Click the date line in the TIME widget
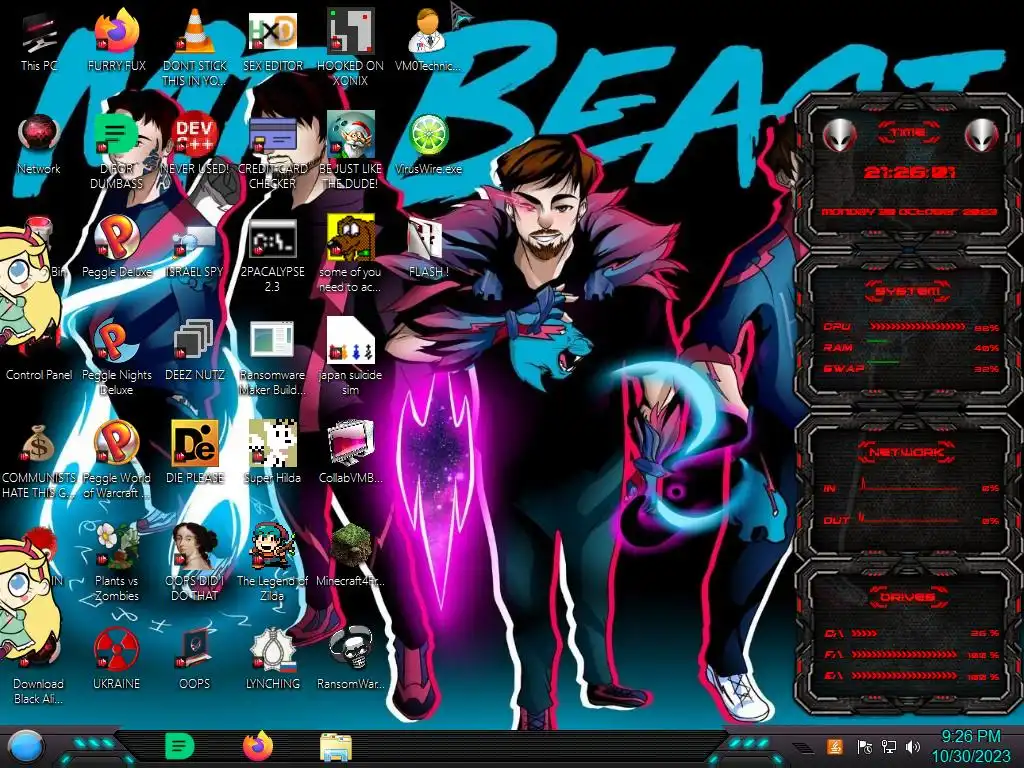The width and height of the screenshot is (1024, 768). [x=909, y=212]
